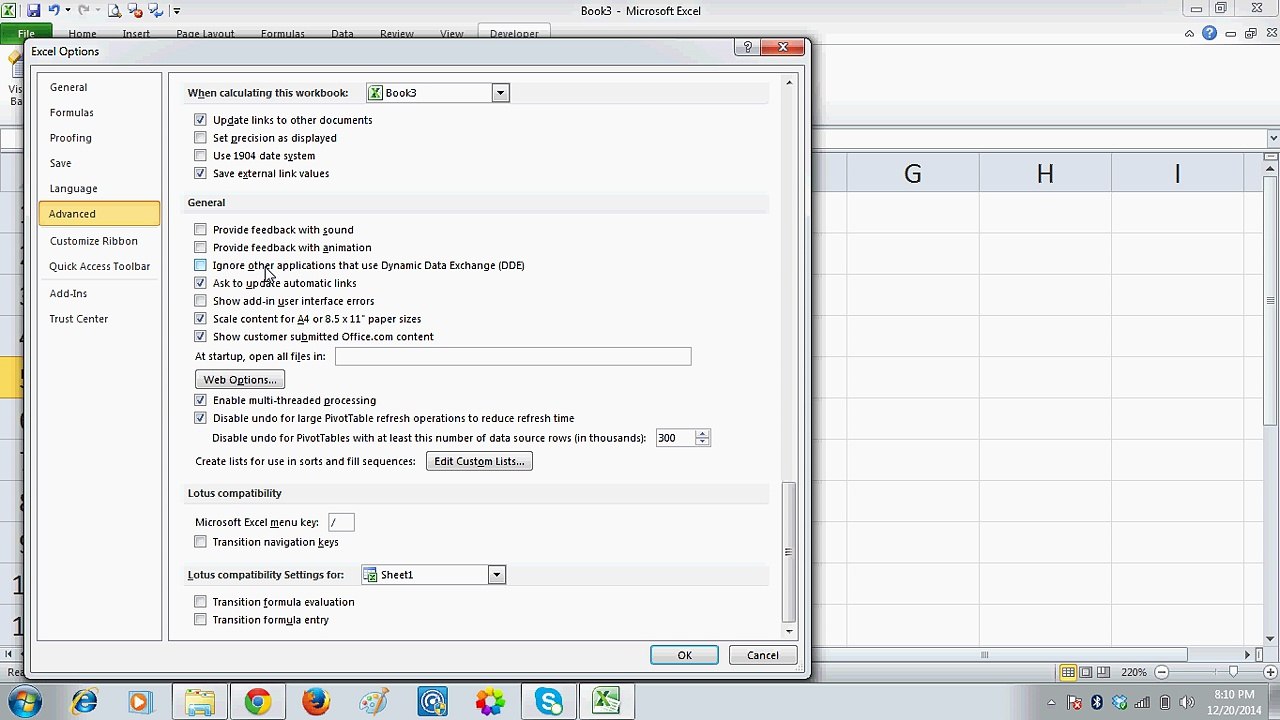
Task: Click the options pane vertical scrollbar thumb
Action: point(789,550)
